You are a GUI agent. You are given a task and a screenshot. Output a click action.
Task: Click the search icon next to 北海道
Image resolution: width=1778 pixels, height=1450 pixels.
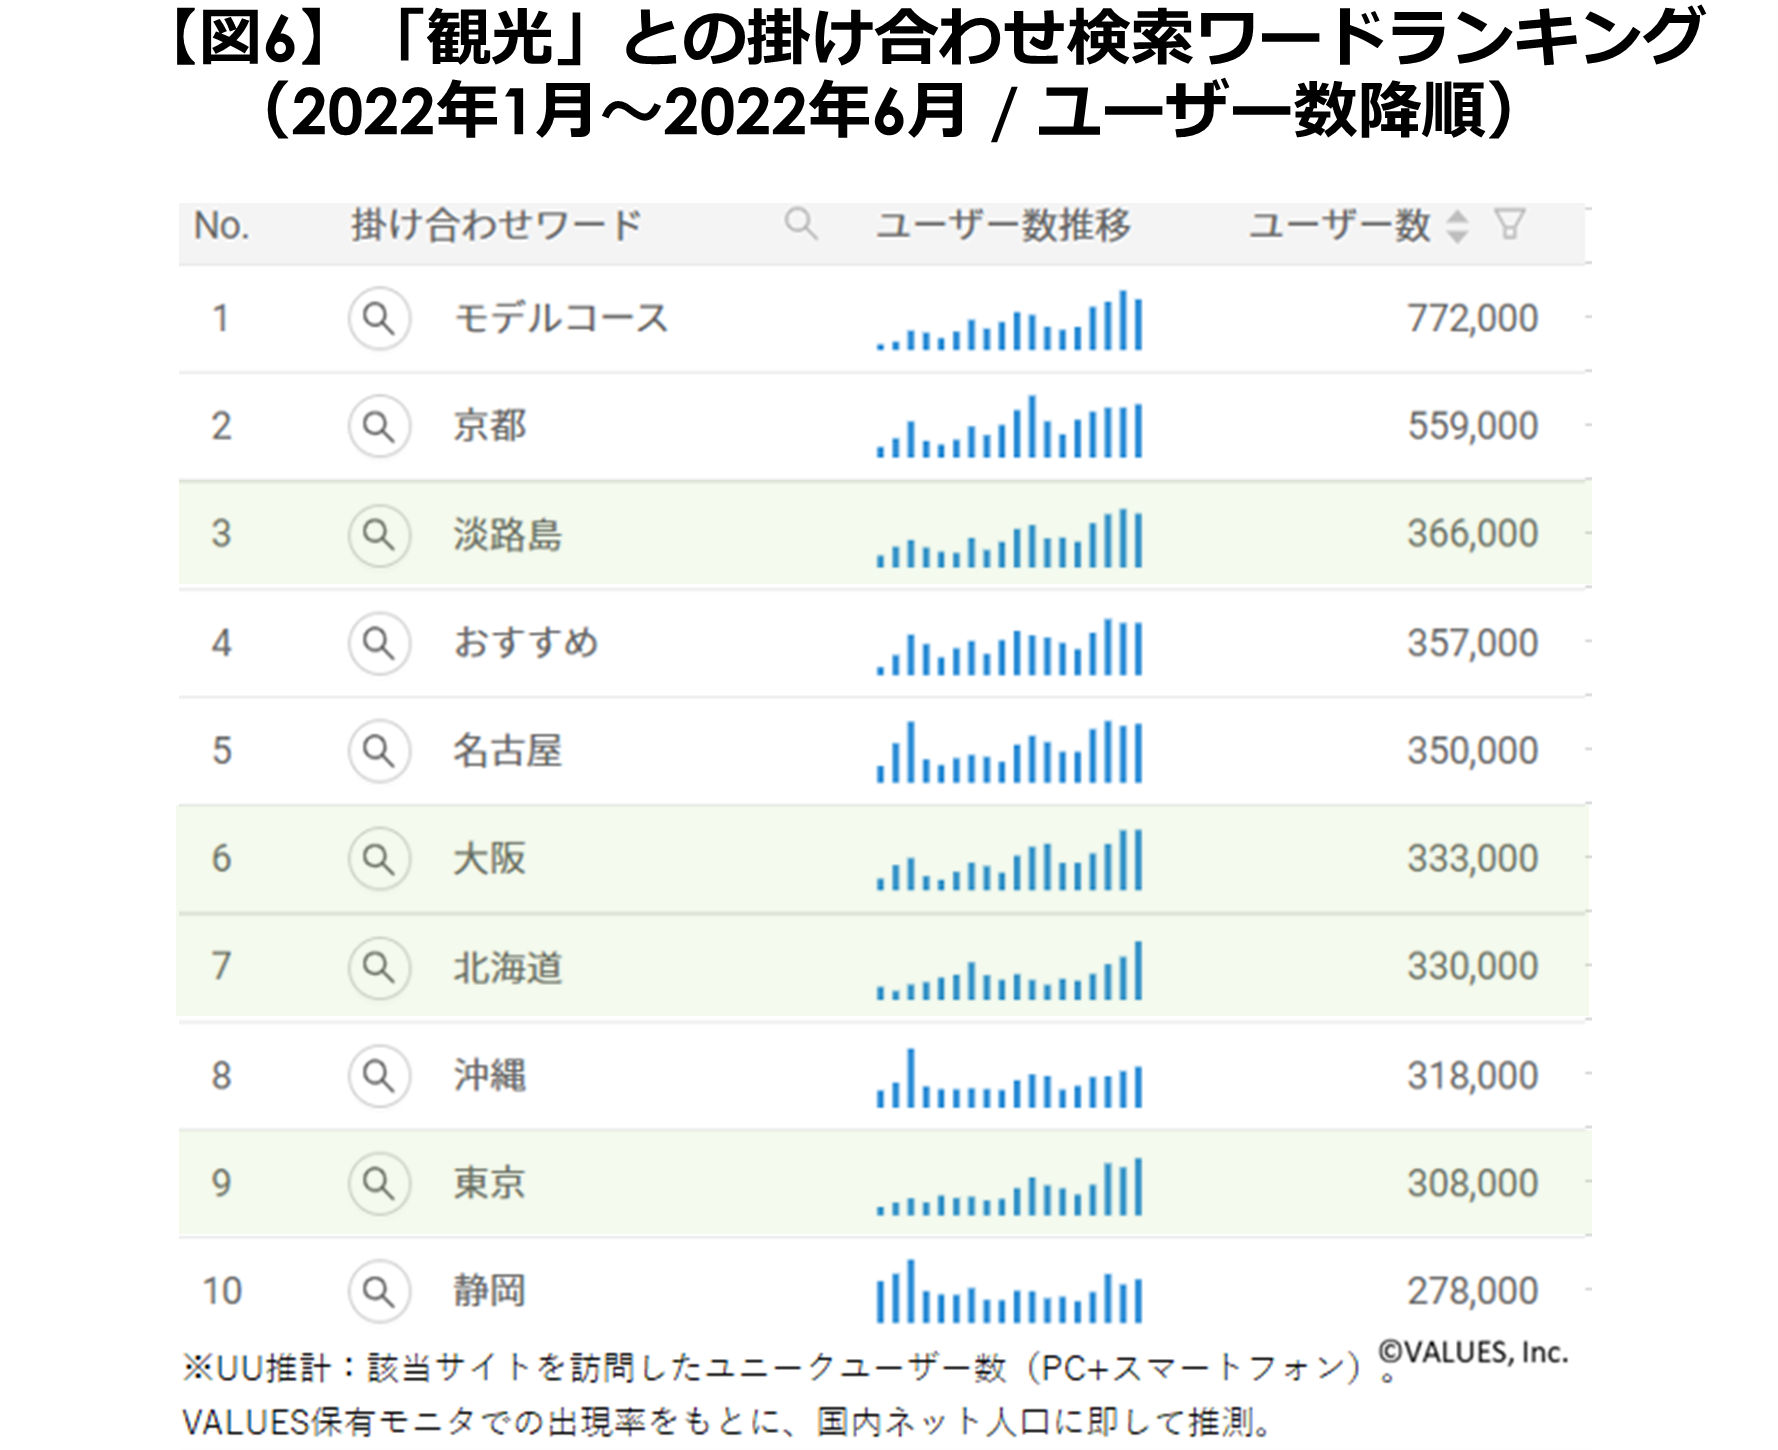click(x=379, y=967)
